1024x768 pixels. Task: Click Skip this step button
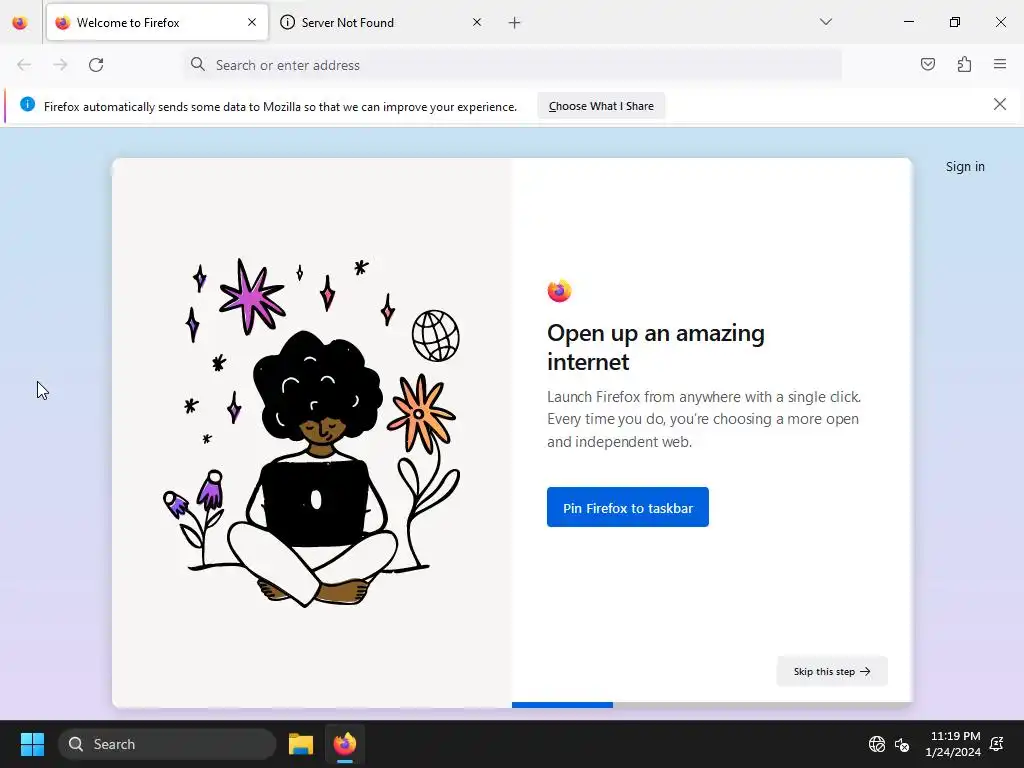tap(832, 671)
